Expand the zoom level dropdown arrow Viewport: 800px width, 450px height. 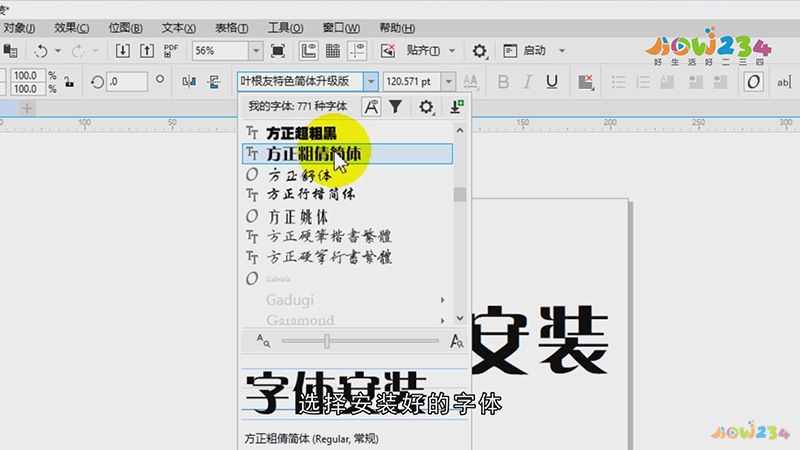click(x=256, y=51)
